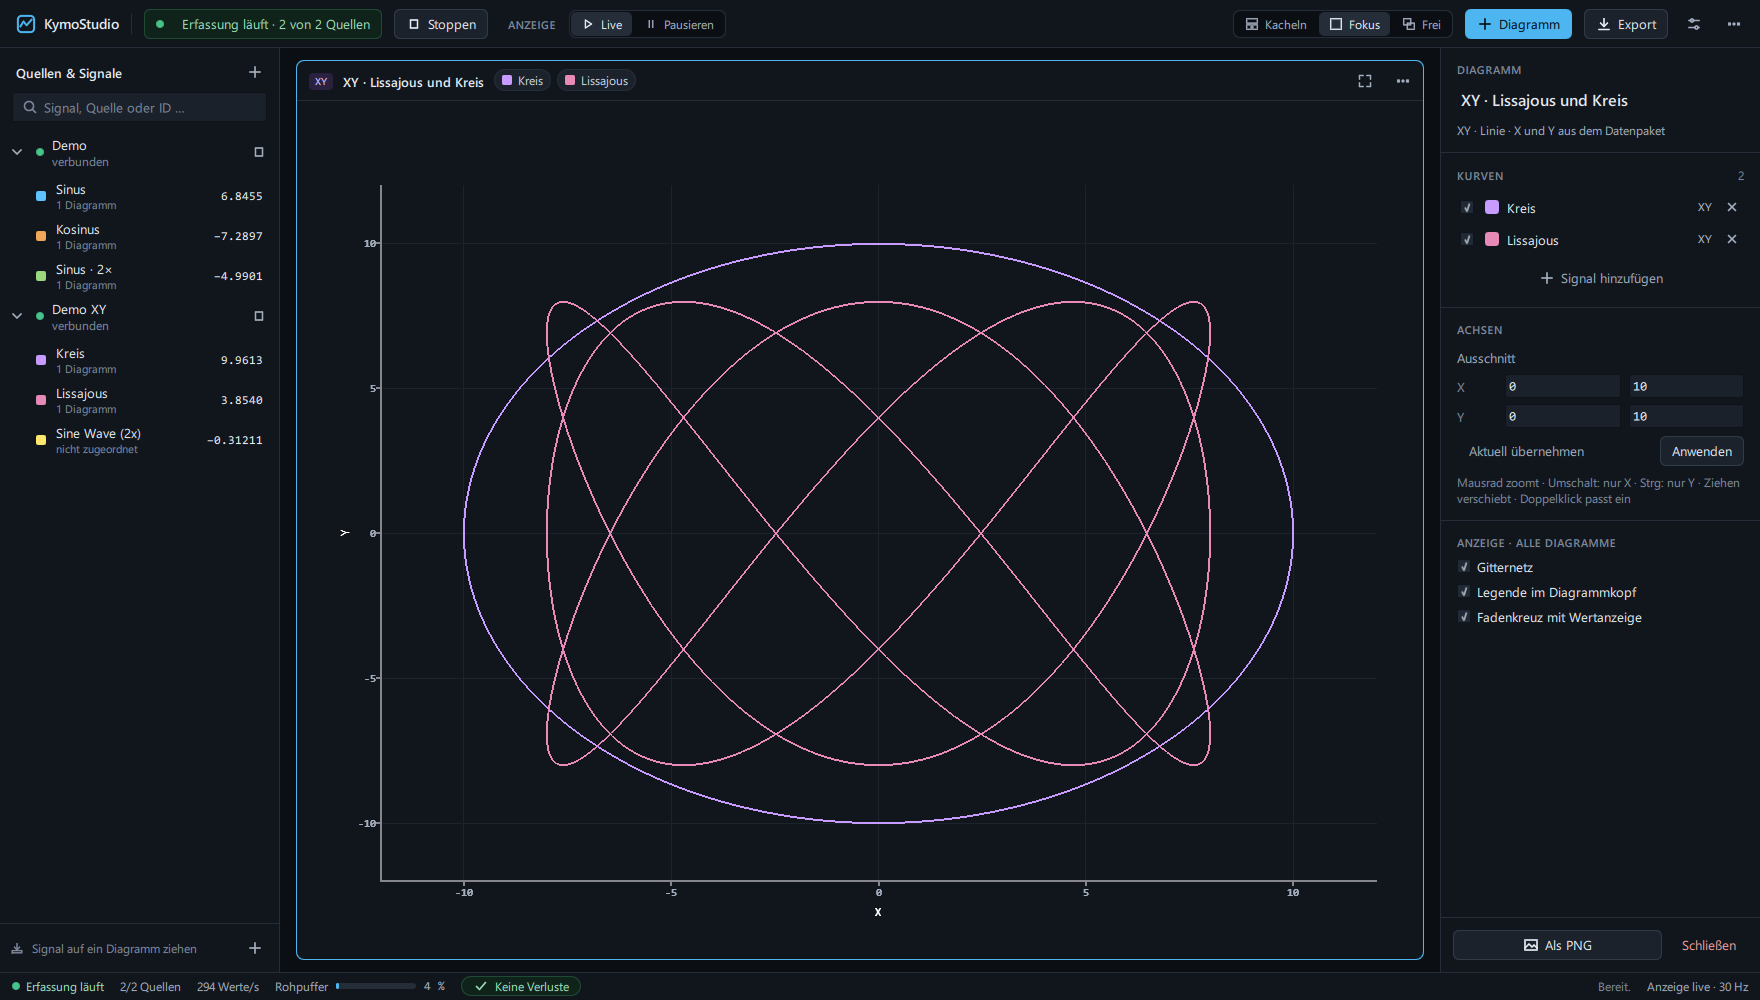Image resolution: width=1760 pixels, height=1000 pixels.
Task: Click the X axis minimum input field
Action: coord(1562,386)
